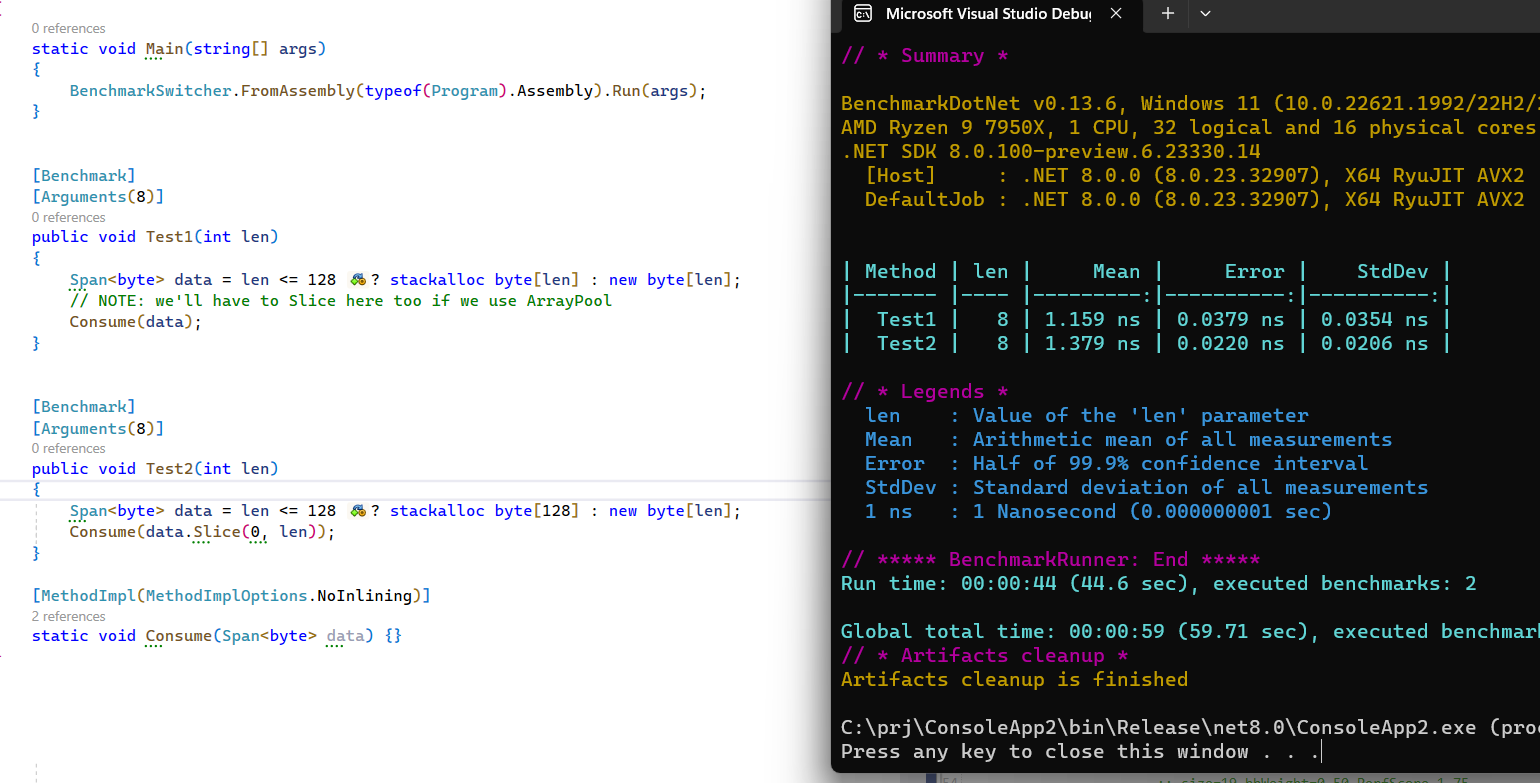
Task: Click the stackalloc keyword in Test1
Action: click(x=437, y=279)
